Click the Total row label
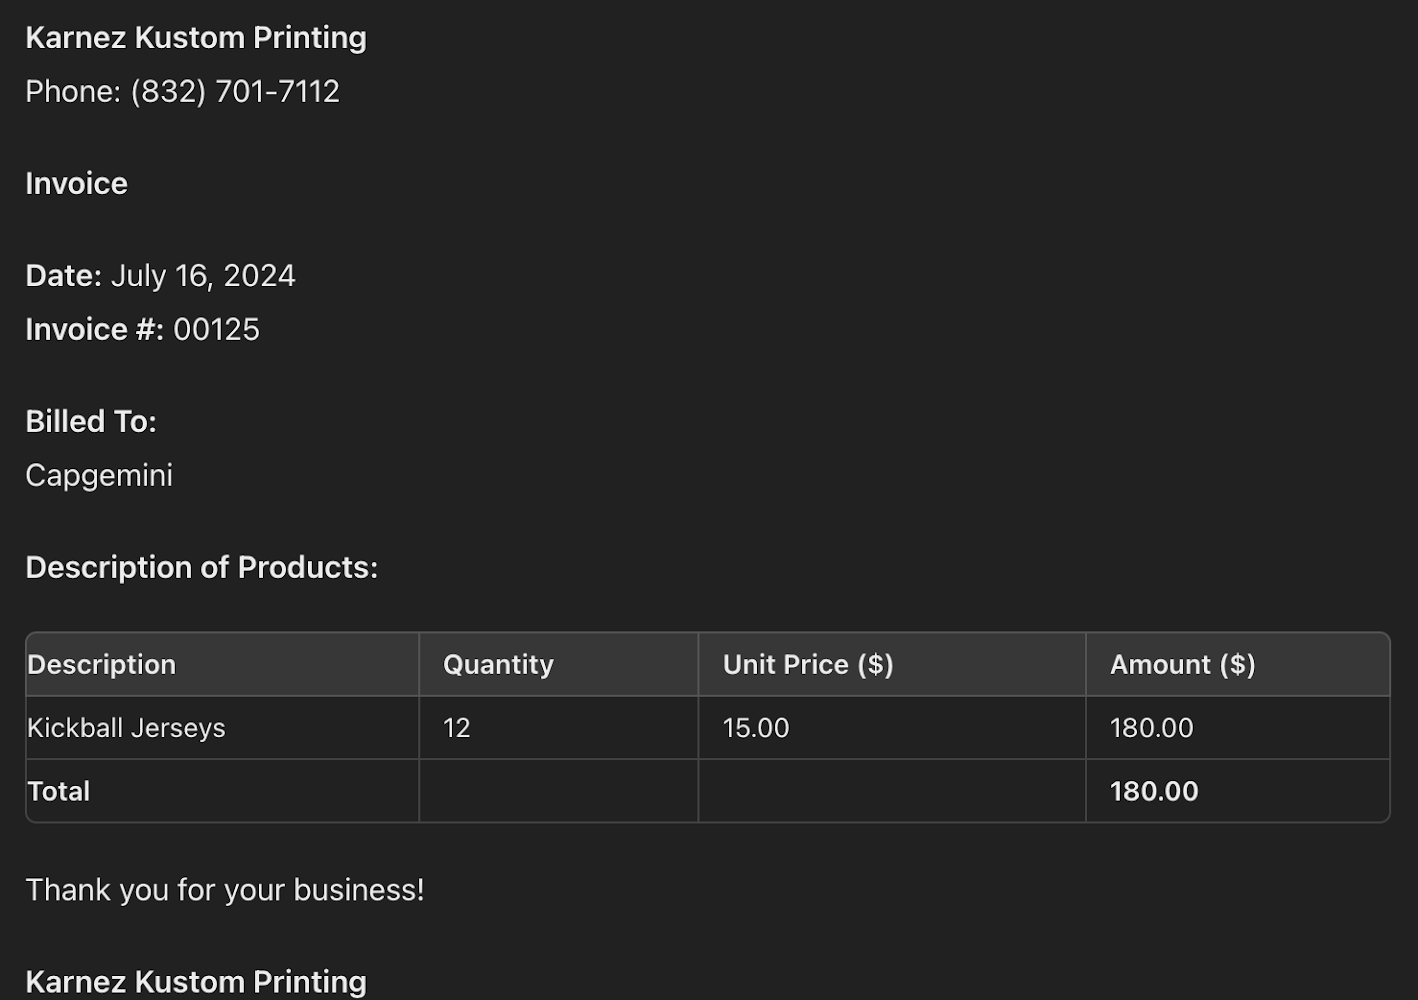Image resolution: width=1418 pixels, height=1000 pixels. point(58,792)
